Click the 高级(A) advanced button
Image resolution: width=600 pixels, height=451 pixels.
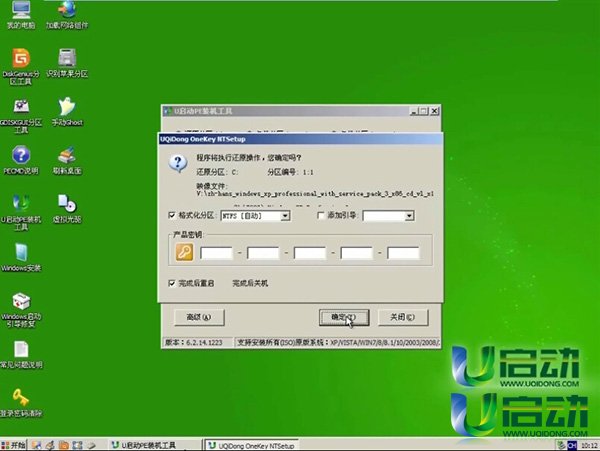(x=199, y=317)
